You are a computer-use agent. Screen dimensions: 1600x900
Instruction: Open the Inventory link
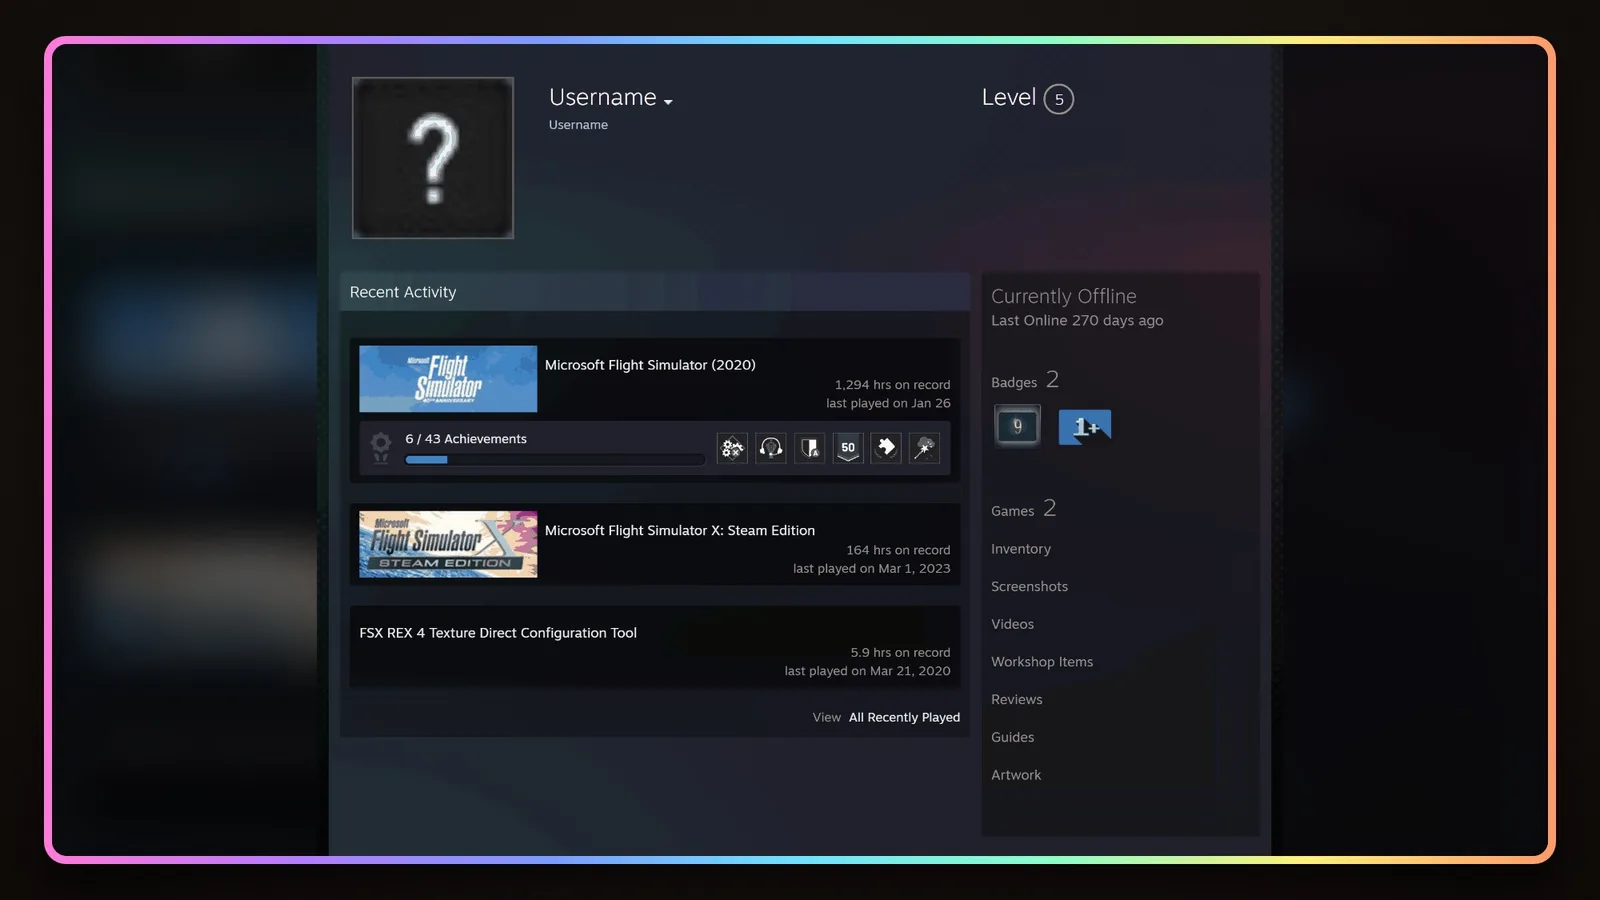coord(1021,549)
